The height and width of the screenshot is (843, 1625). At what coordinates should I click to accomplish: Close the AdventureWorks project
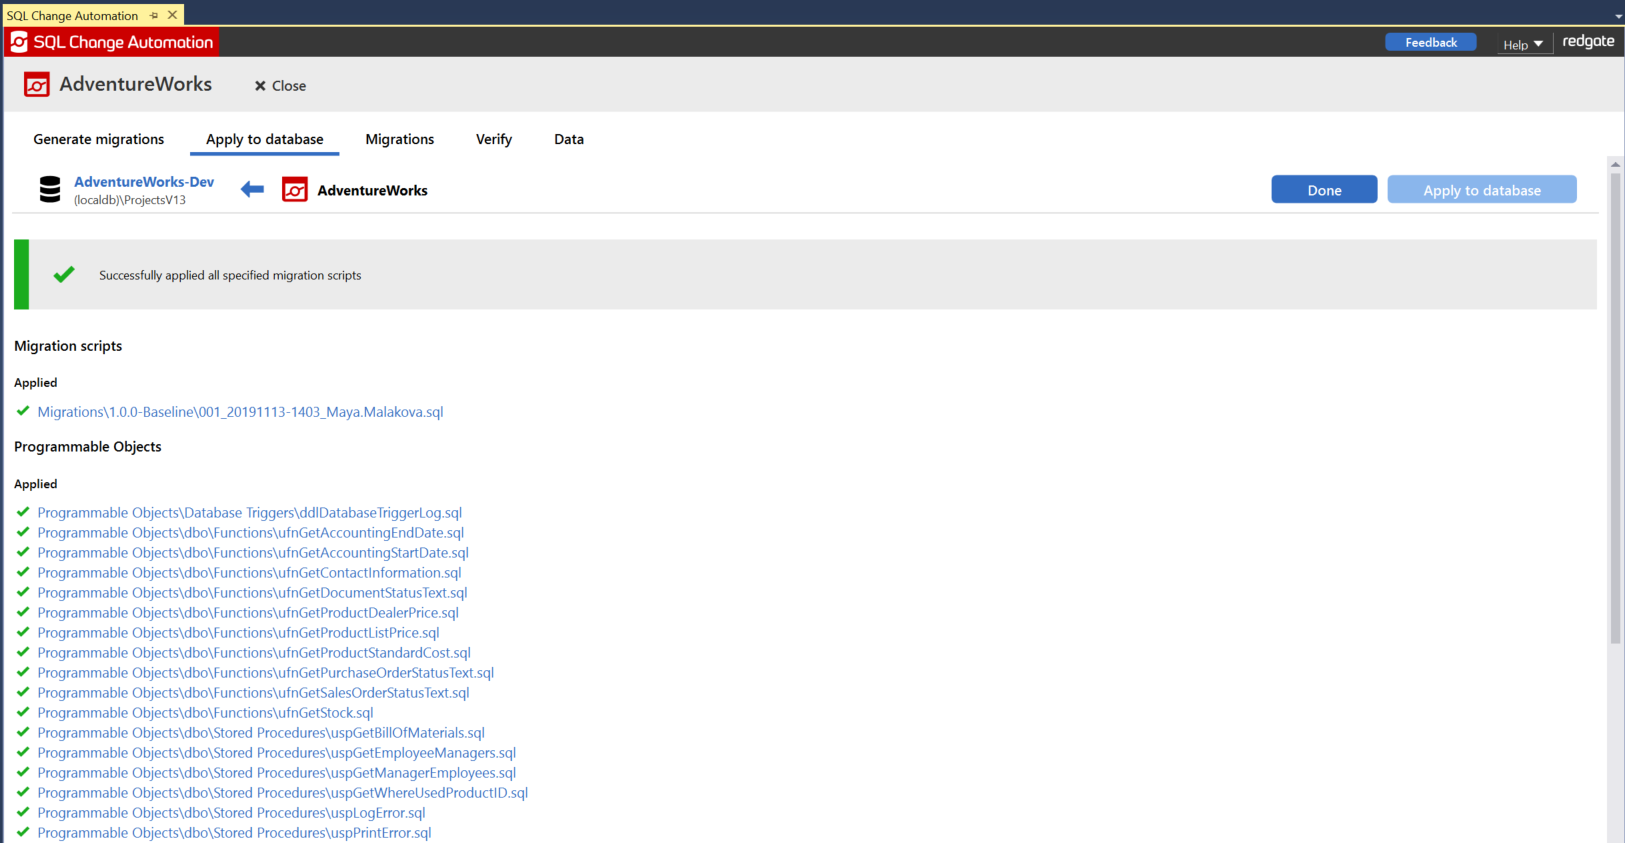click(280, 86)
